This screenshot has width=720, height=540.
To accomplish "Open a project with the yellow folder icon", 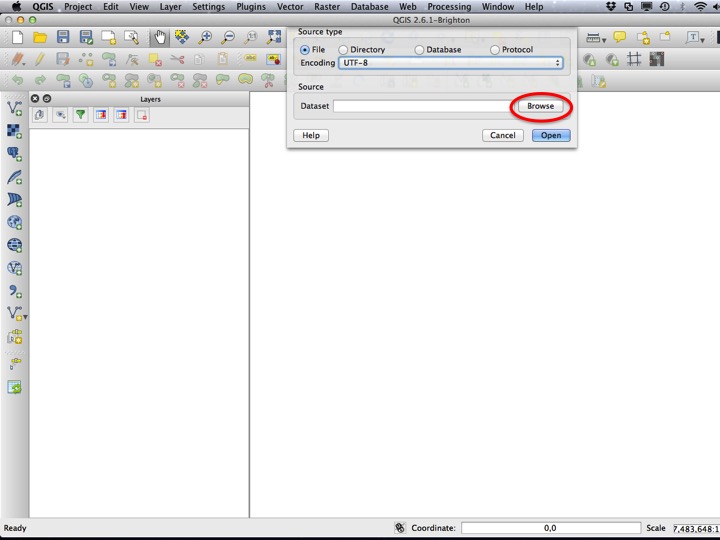I will pos(40,37).
